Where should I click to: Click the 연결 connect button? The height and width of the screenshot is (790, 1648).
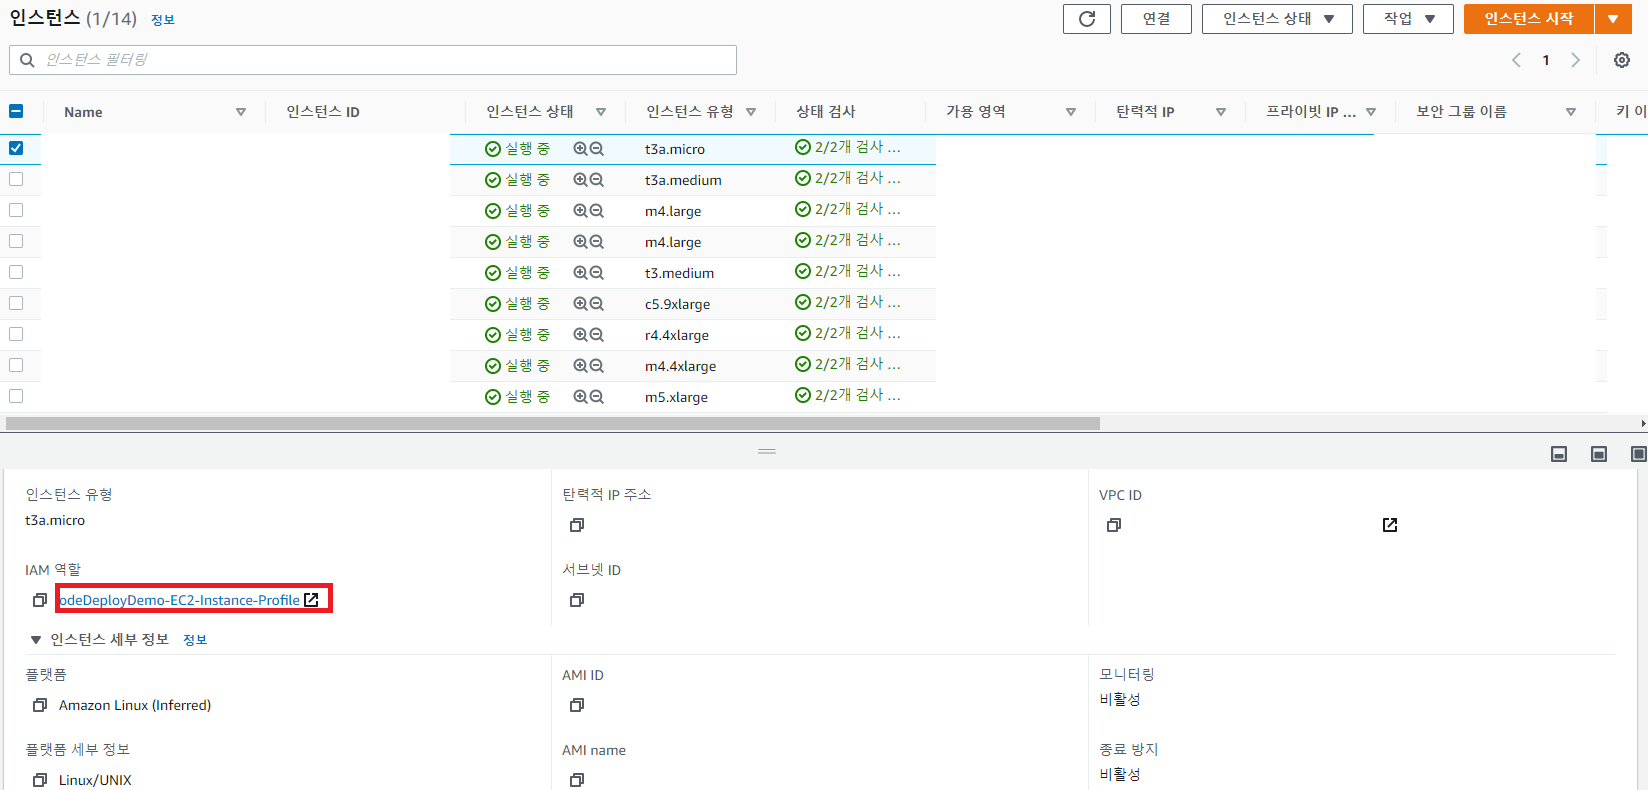1156,19
